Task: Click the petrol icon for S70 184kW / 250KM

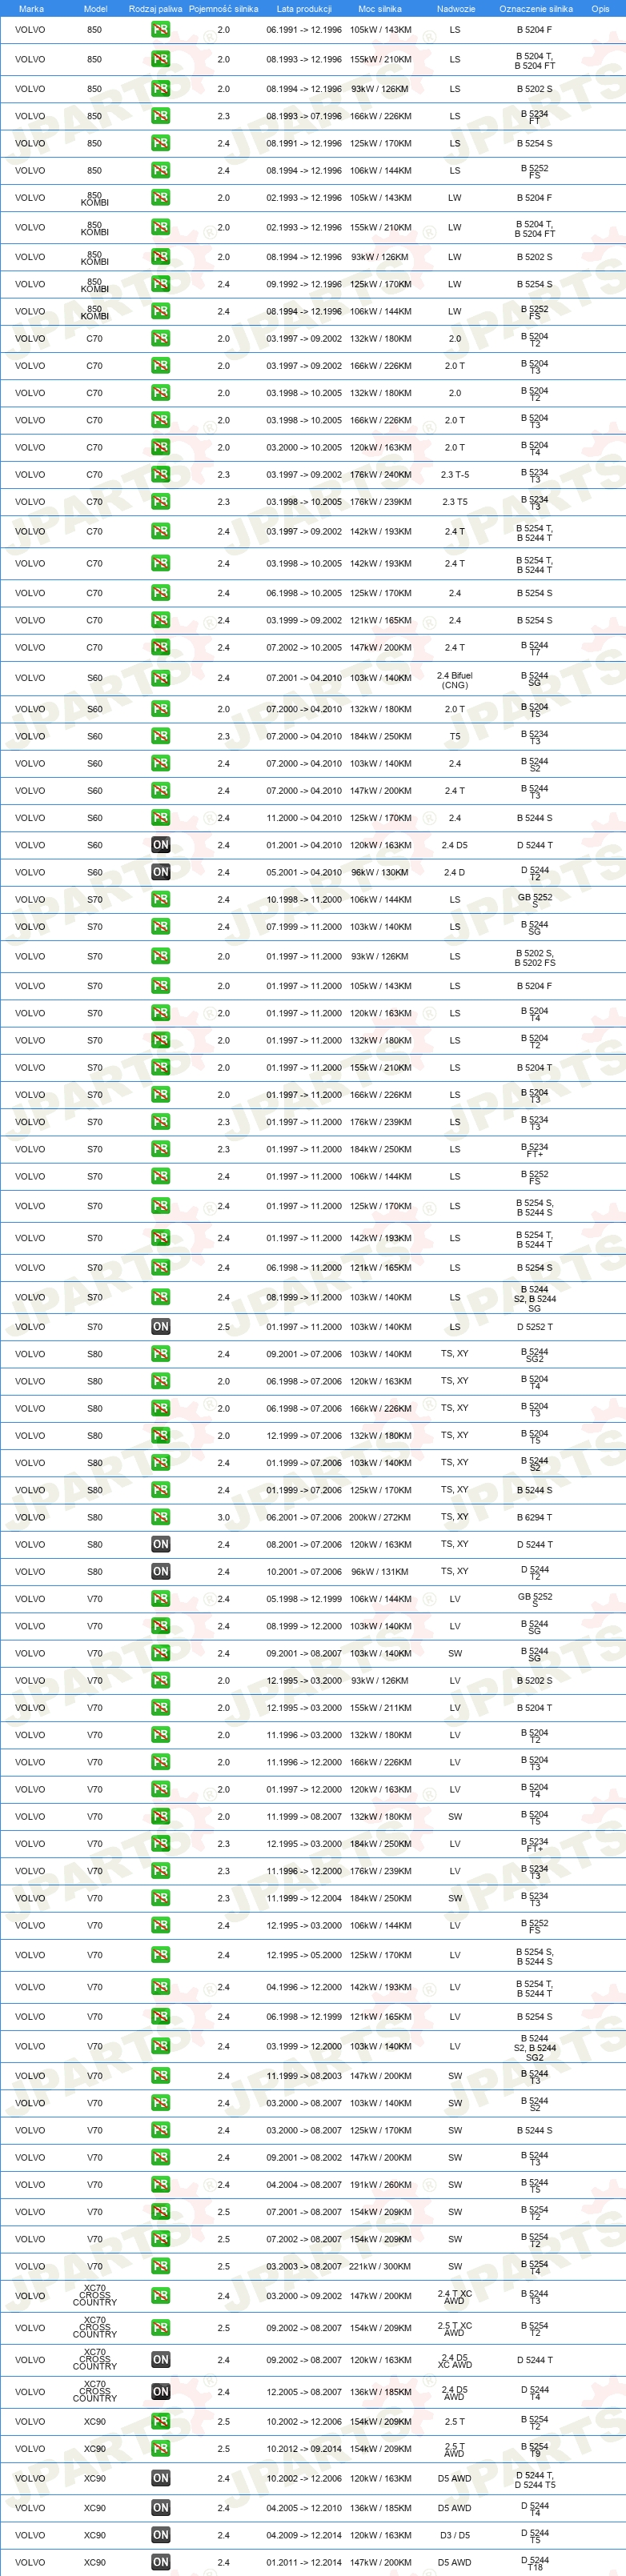Action: tap(160, 1149)
